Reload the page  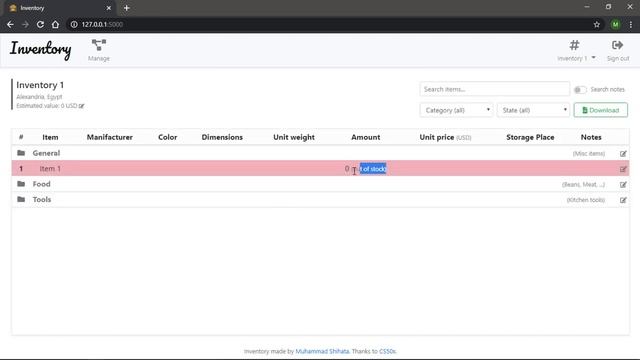pos(40,24)
